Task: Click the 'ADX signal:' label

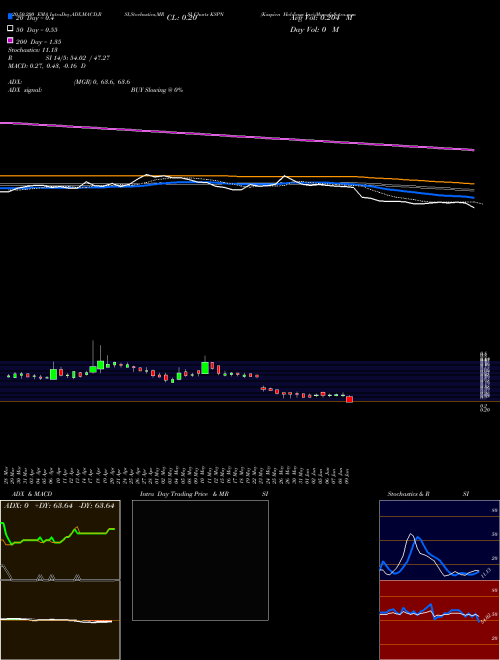Action: click(25, 90)
